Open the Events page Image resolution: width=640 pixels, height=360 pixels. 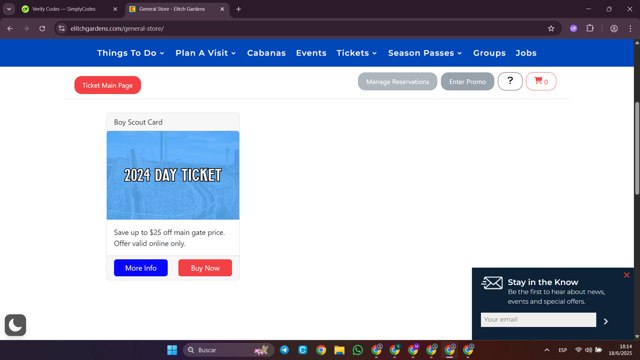(311, 53)
